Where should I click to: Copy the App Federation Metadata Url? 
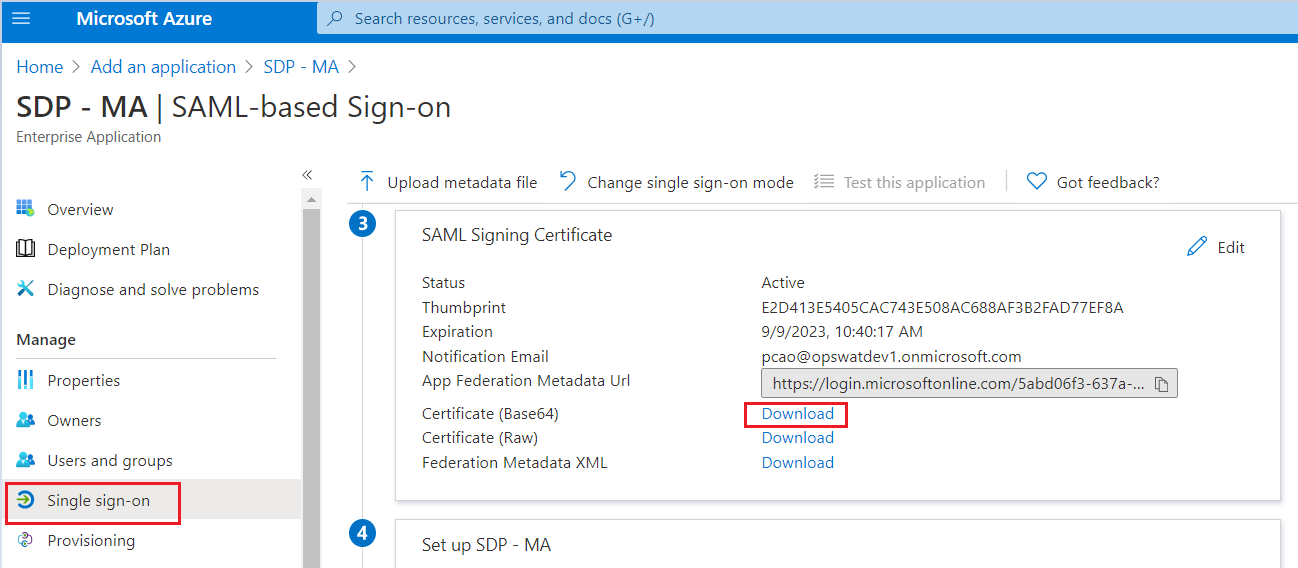pos(1161,384)
